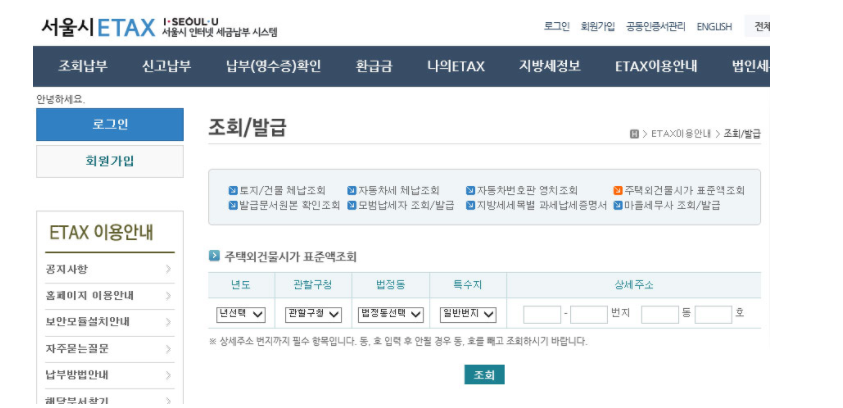This screenshot has width=843, height=408.
Task: Open the 관할구청 district dropdown
Action: (313, 314)
